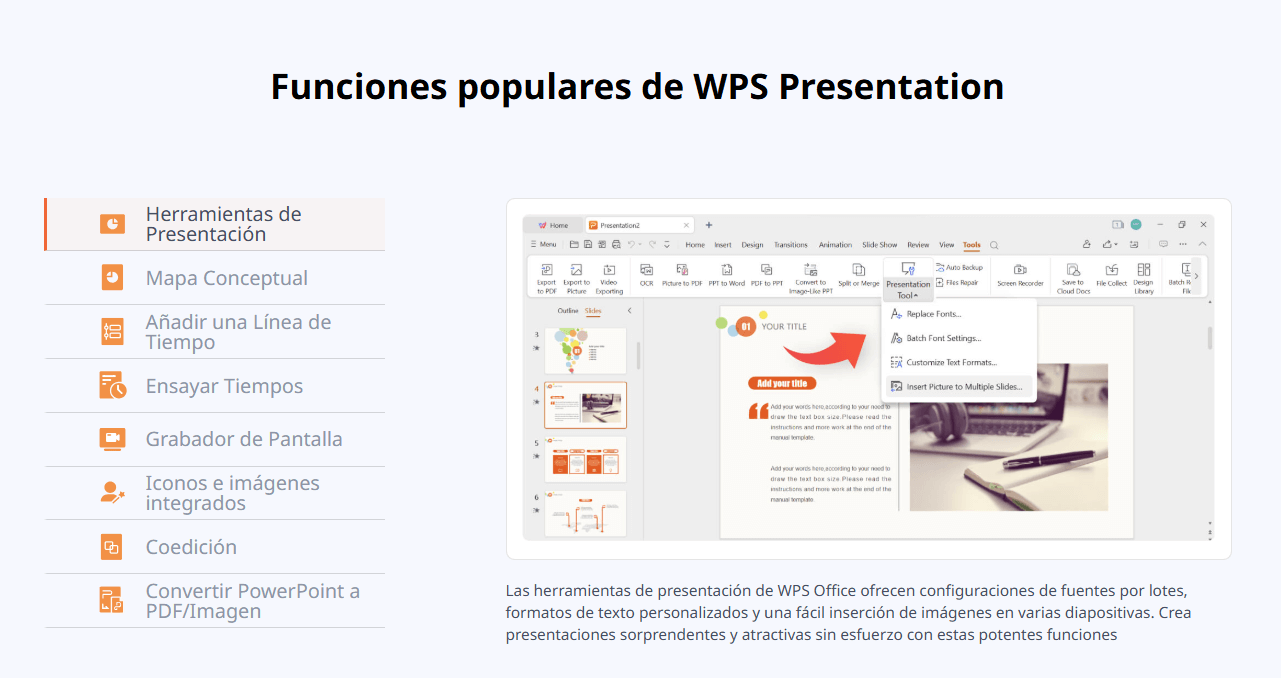Switch slide panel to Outline view
Screen dimensions: 1281x678
[568, 311]
